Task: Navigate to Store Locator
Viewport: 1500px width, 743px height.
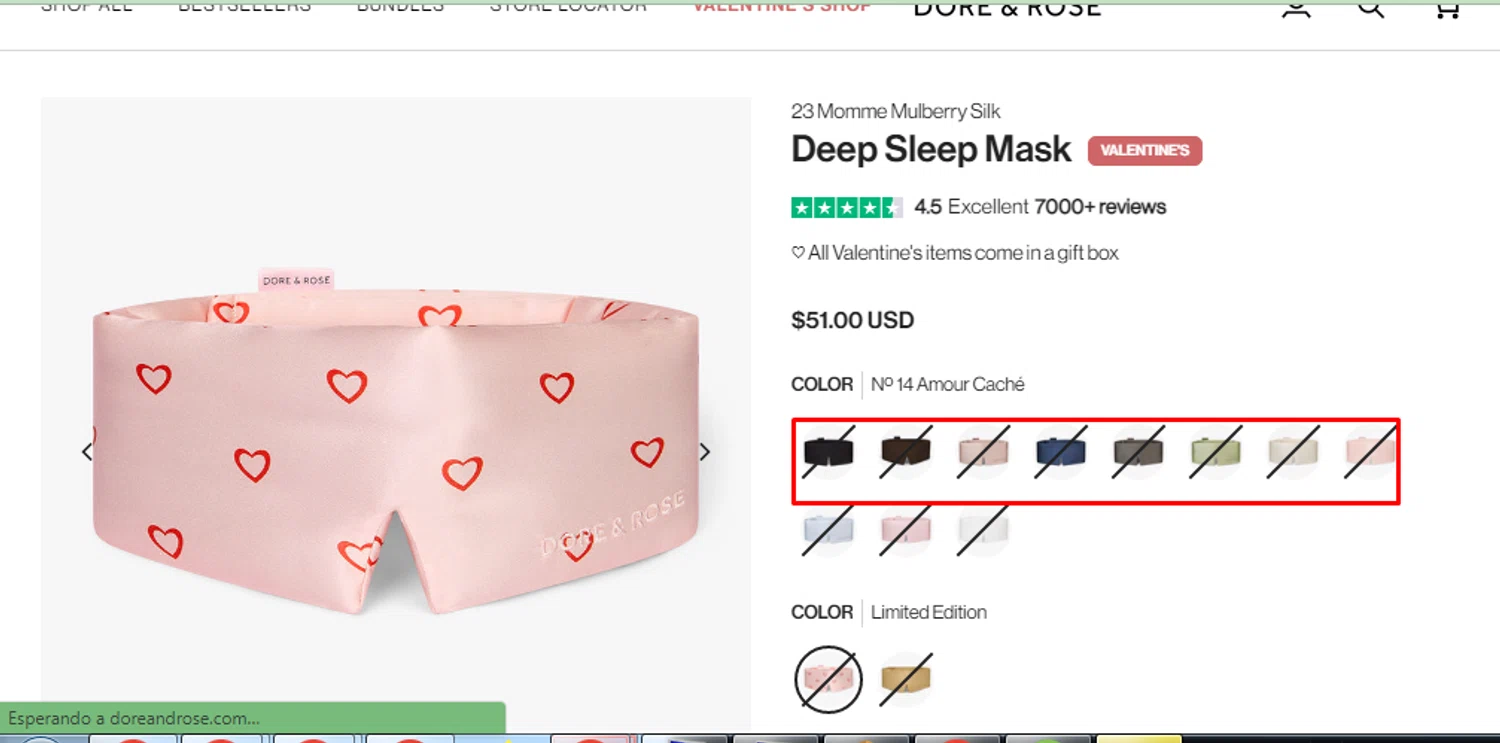Action: click(x=568, y=6)
